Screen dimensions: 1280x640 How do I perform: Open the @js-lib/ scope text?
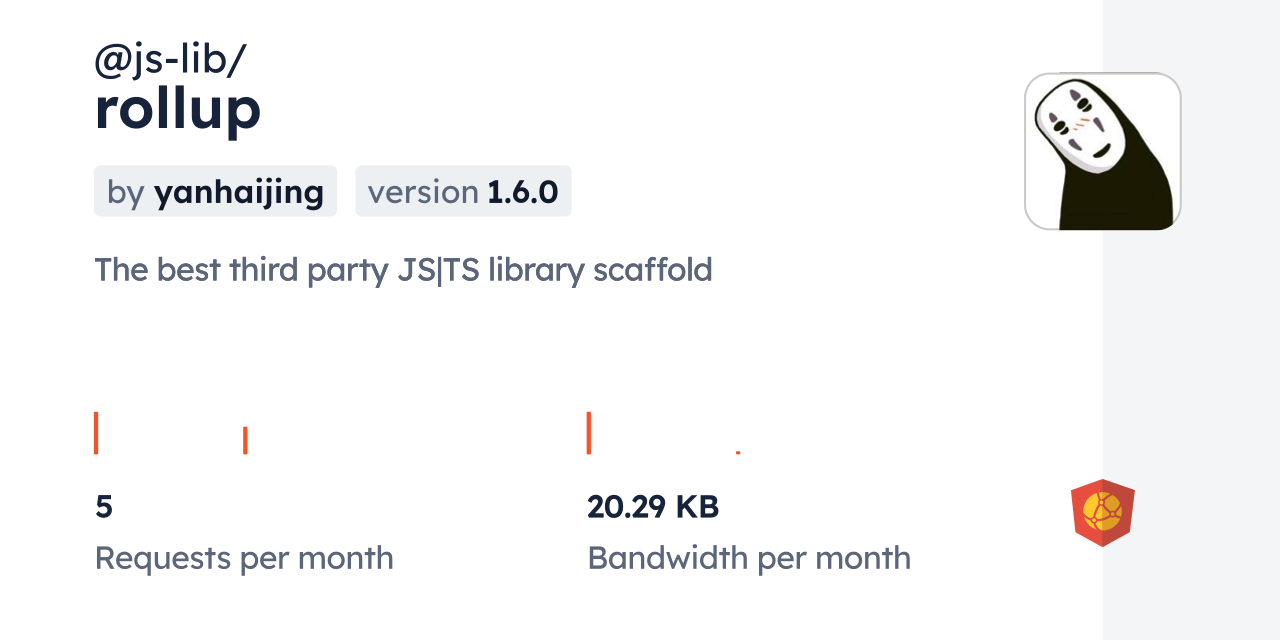(x=170, y=60)
